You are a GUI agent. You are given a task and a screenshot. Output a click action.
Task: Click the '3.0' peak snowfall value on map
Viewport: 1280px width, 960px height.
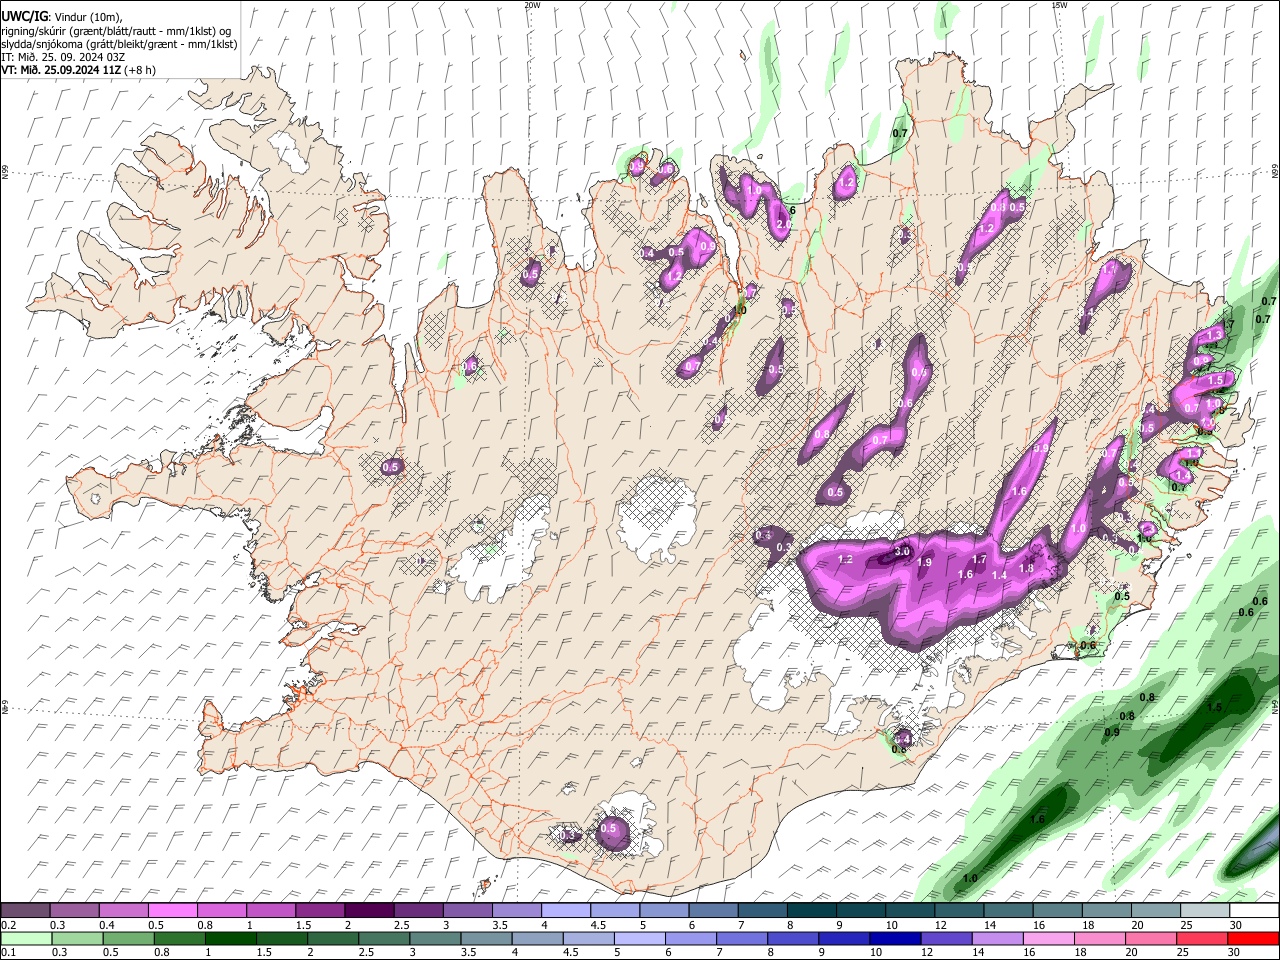(902, 551)
